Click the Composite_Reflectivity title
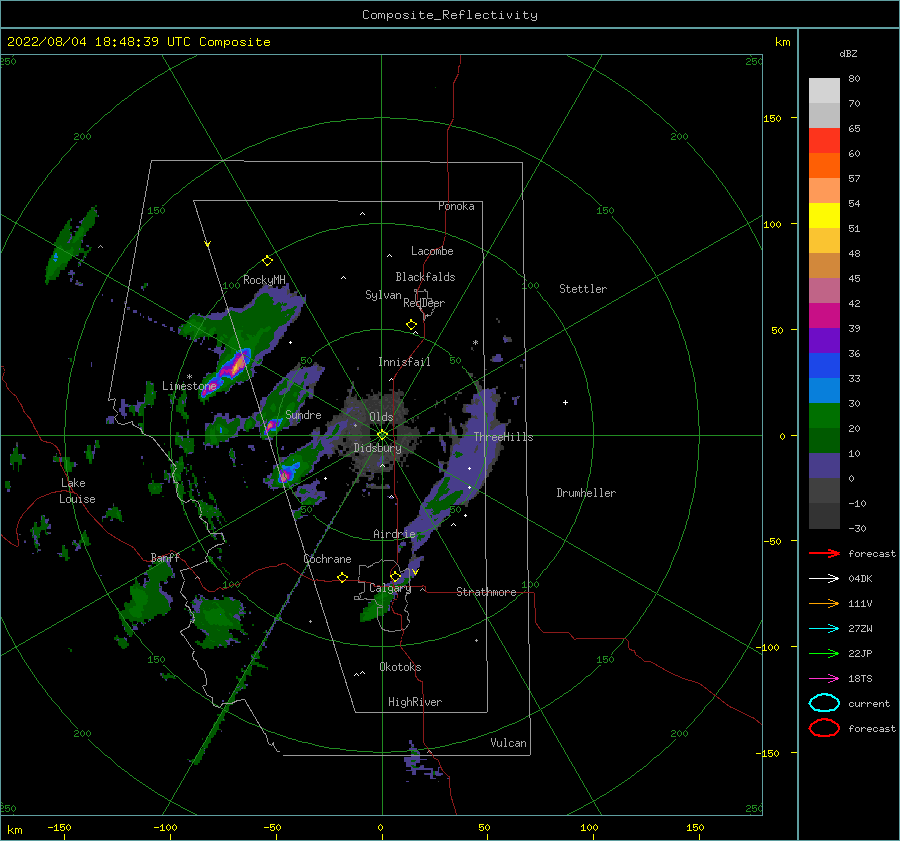 (450, 15)
